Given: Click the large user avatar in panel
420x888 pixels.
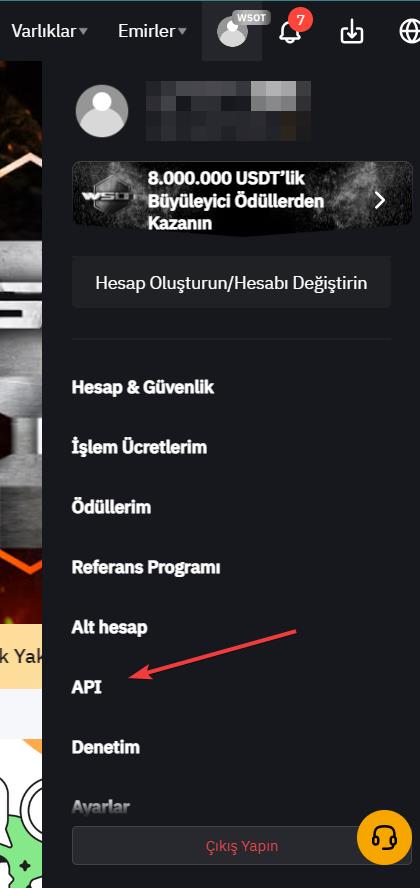Looking at the screenshot, I should [102, 111].
